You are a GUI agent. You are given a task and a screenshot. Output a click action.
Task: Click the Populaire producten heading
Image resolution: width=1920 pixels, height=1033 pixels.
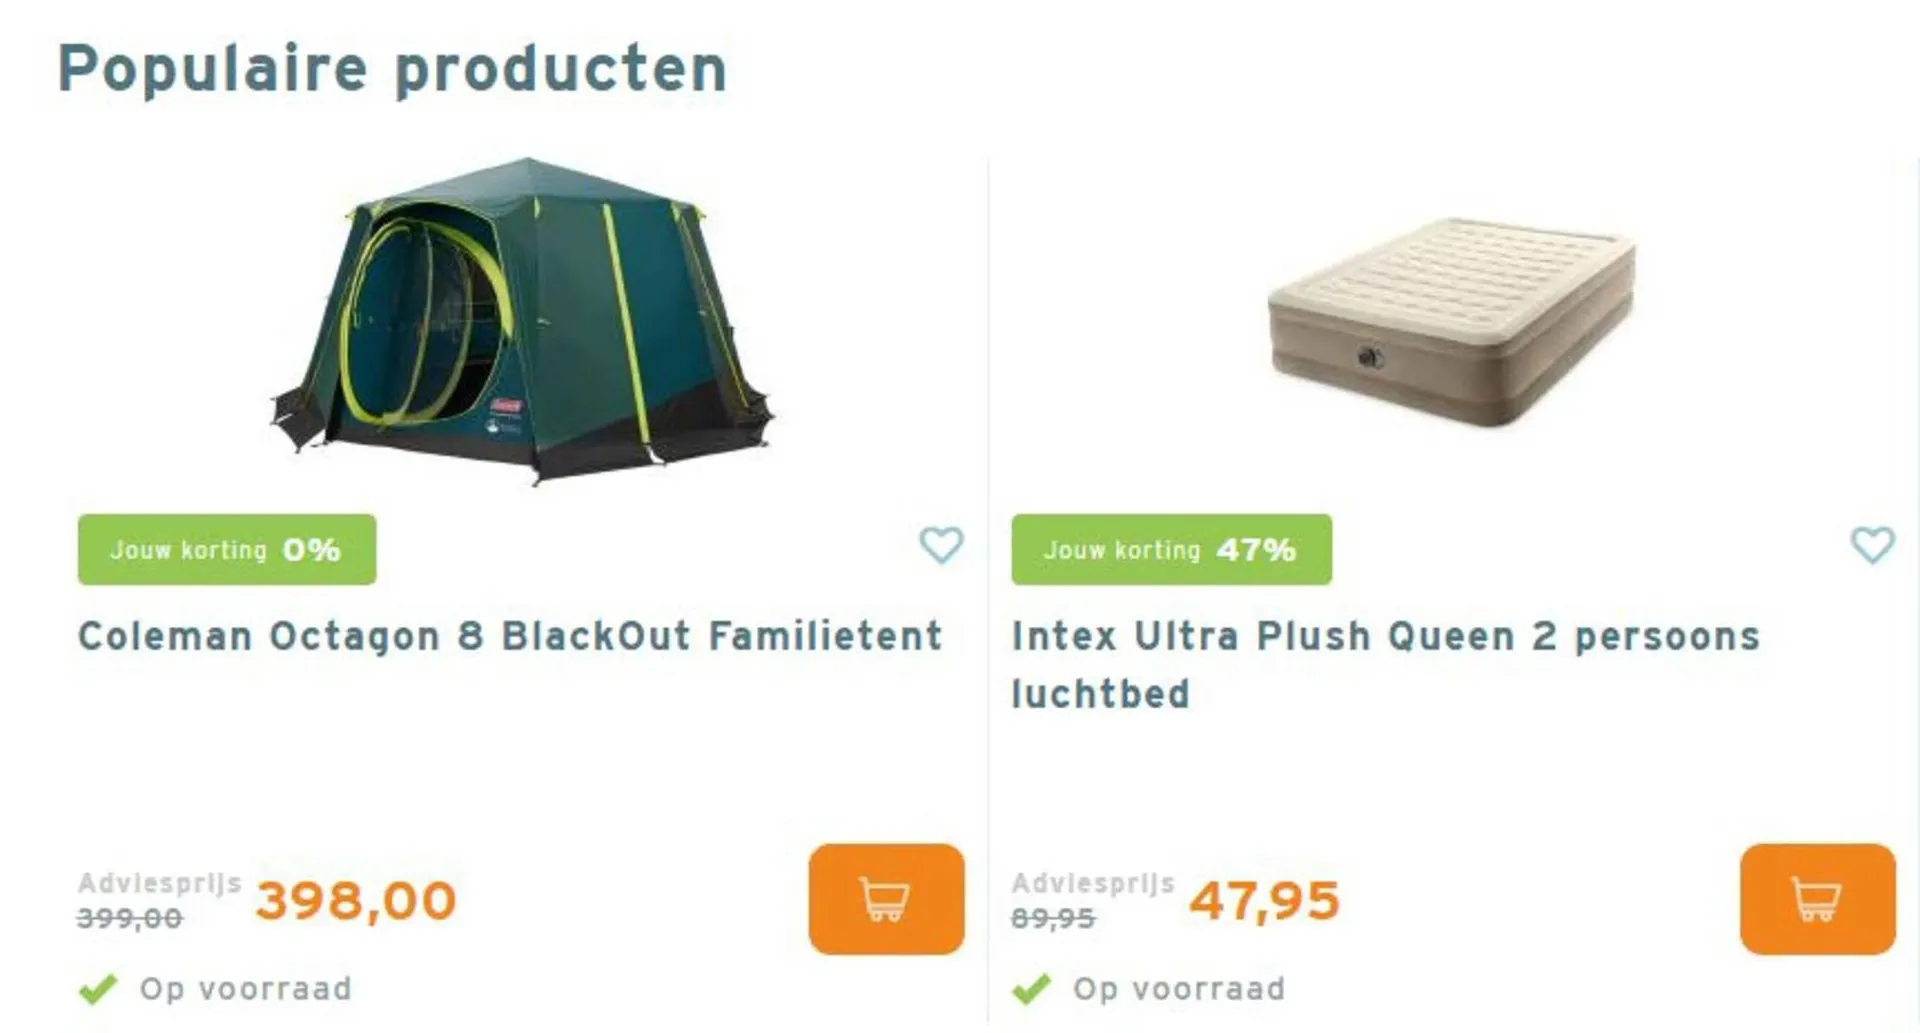[392, 69]
